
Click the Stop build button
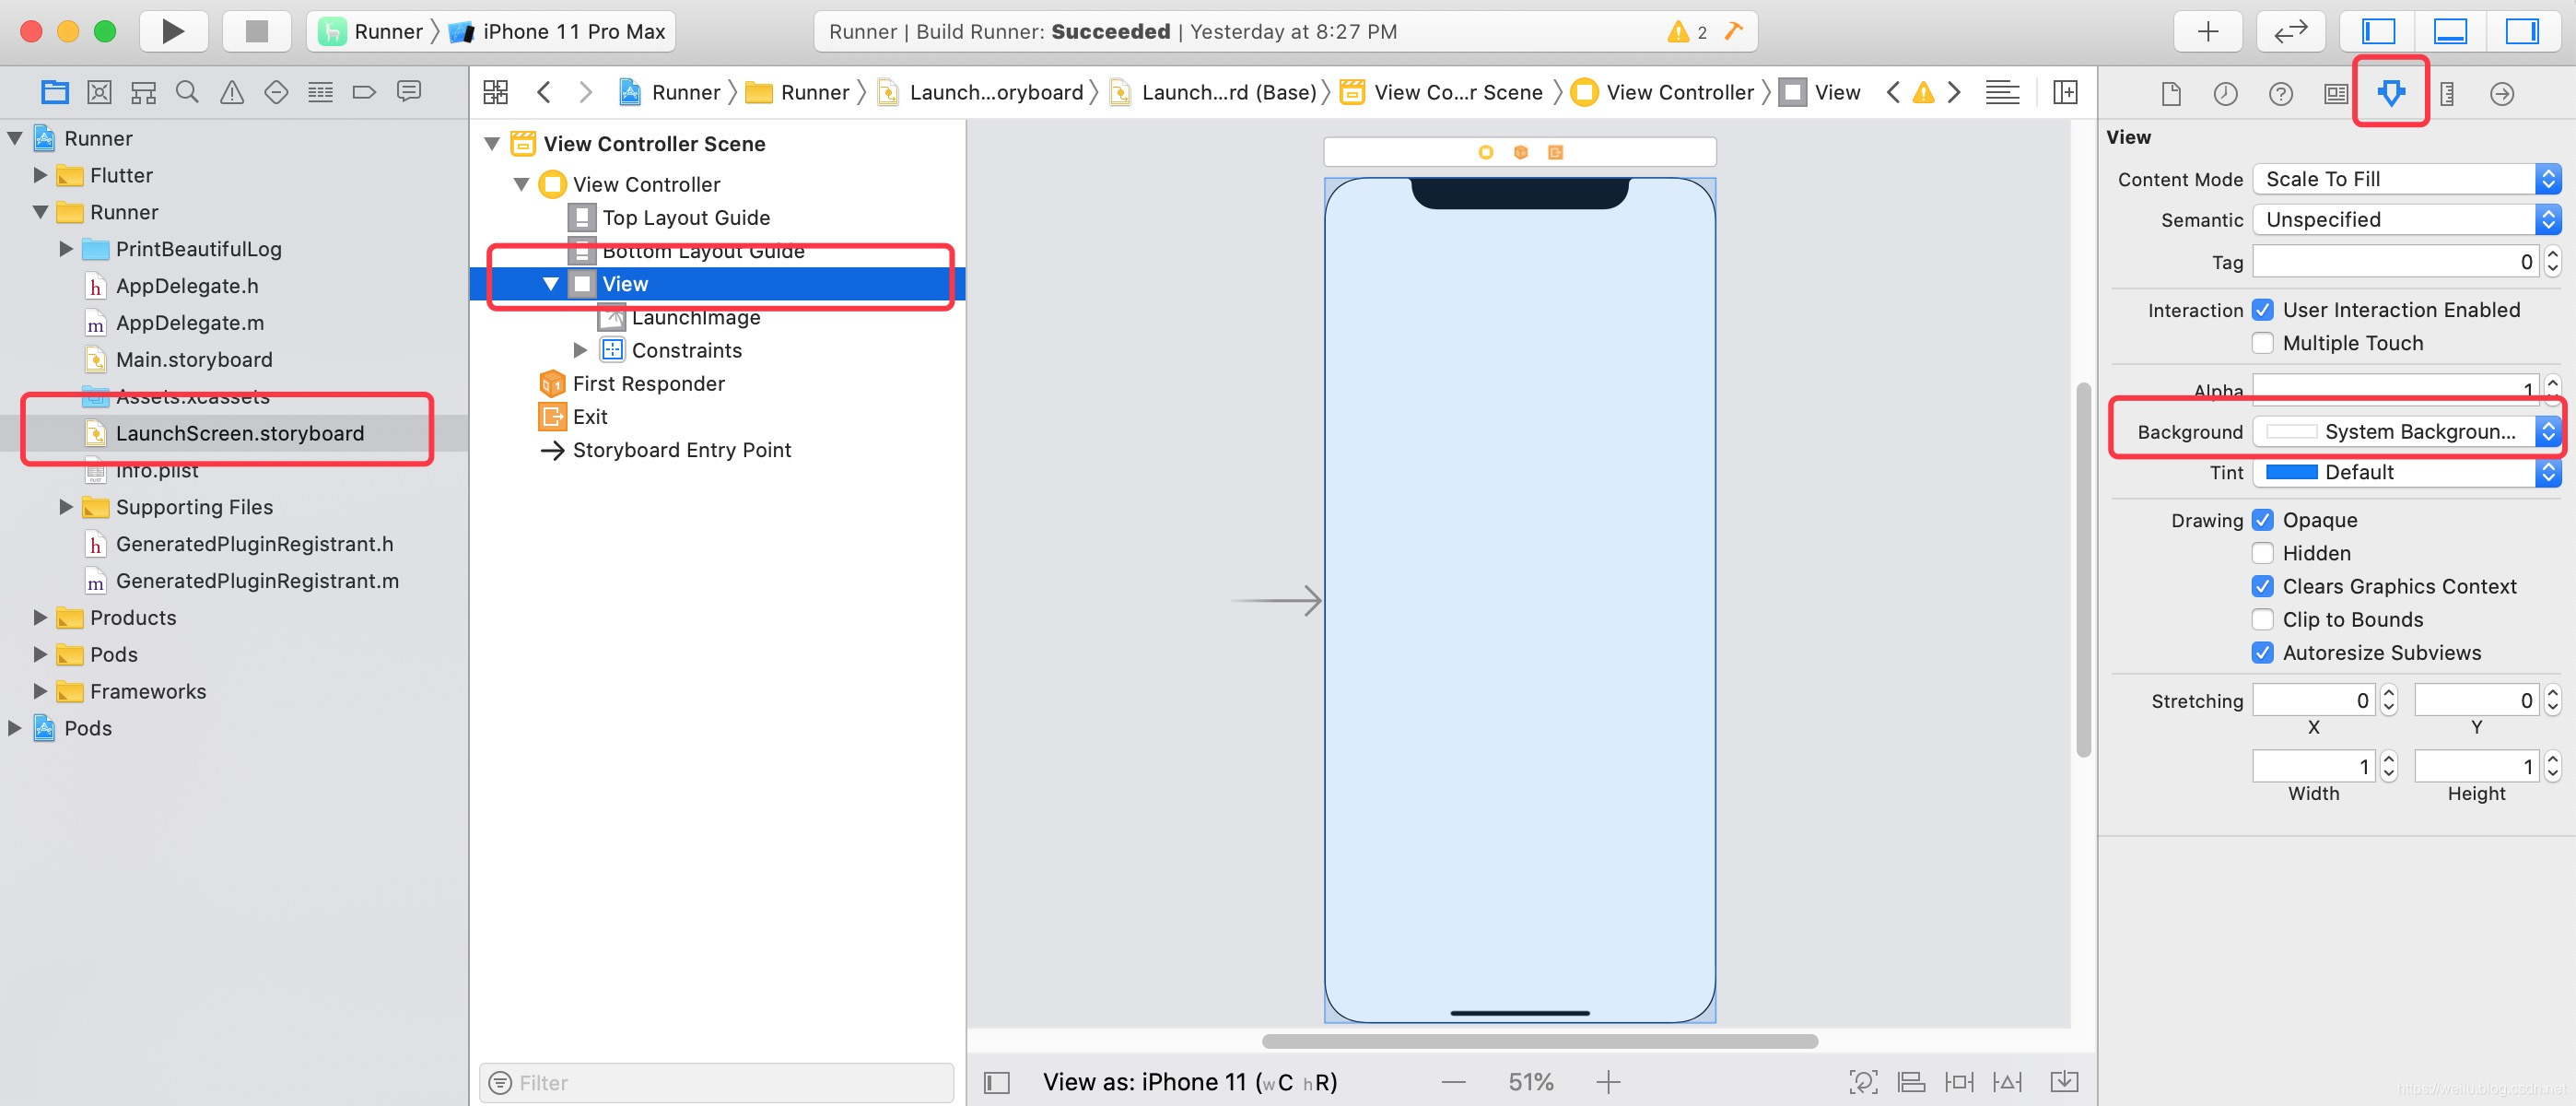[x=256, y=31]
